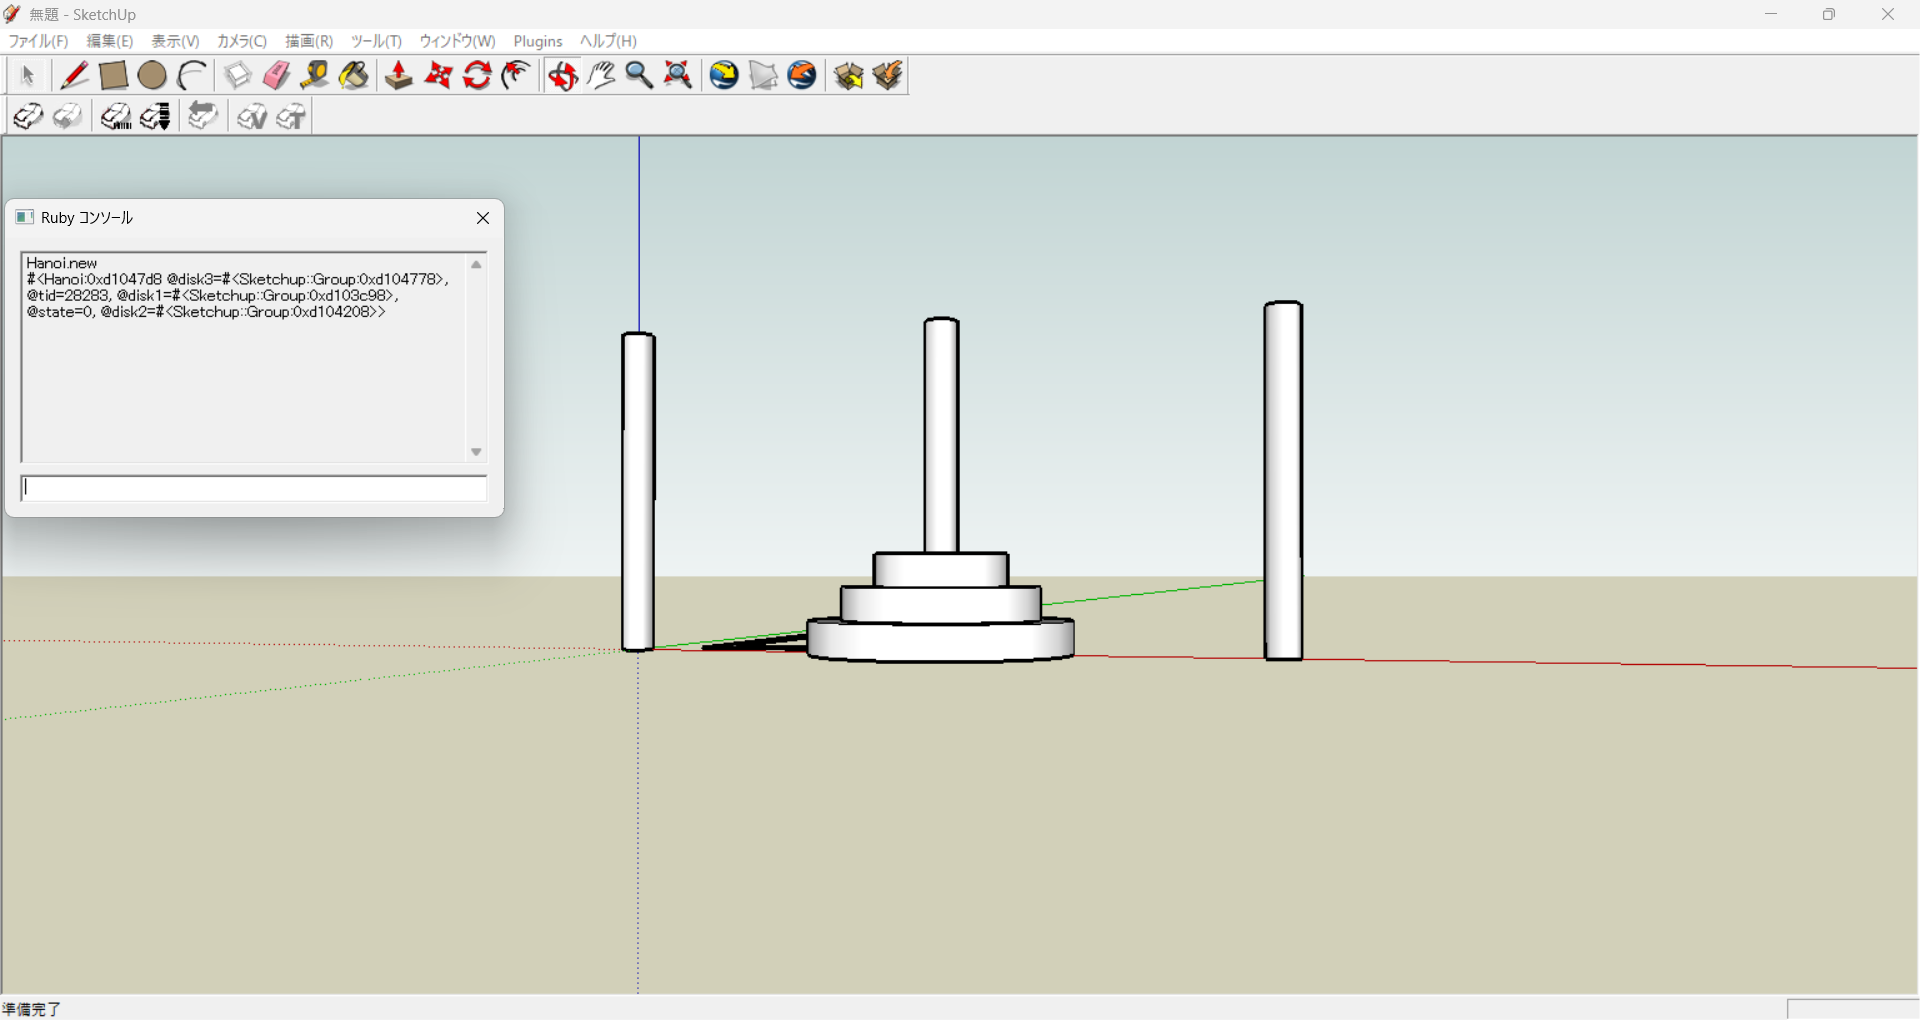Click the middle disk of the tower
The height and width of the screenshot is (1020, 1920).
(x=941, y=604)
